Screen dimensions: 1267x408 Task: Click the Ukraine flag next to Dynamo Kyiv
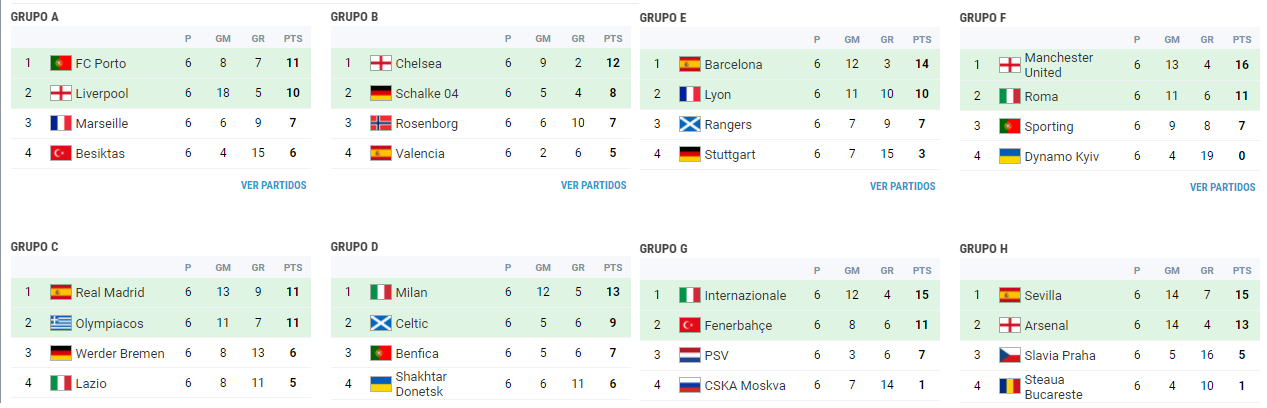(x=1010, y=157)
